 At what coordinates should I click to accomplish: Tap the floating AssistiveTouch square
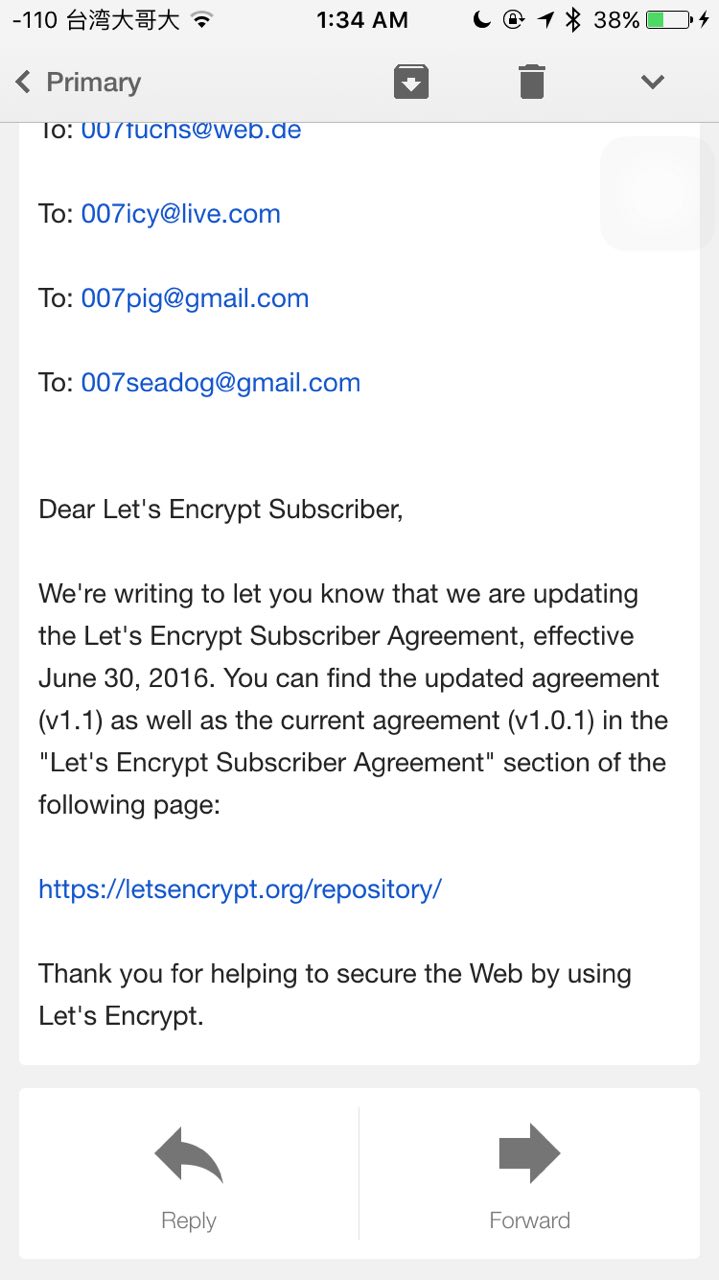pyautogui.click(x=656, y=193)
